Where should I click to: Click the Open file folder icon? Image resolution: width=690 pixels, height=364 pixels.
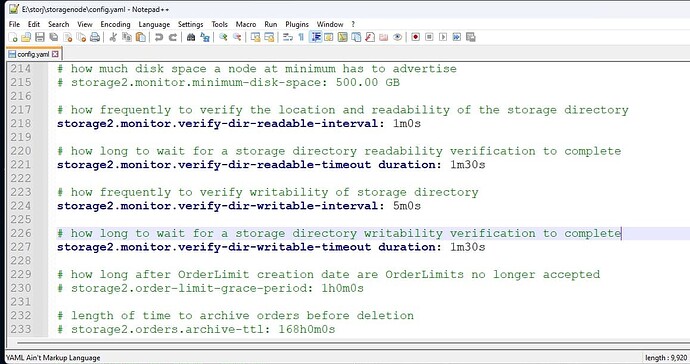tap(26, 37)
